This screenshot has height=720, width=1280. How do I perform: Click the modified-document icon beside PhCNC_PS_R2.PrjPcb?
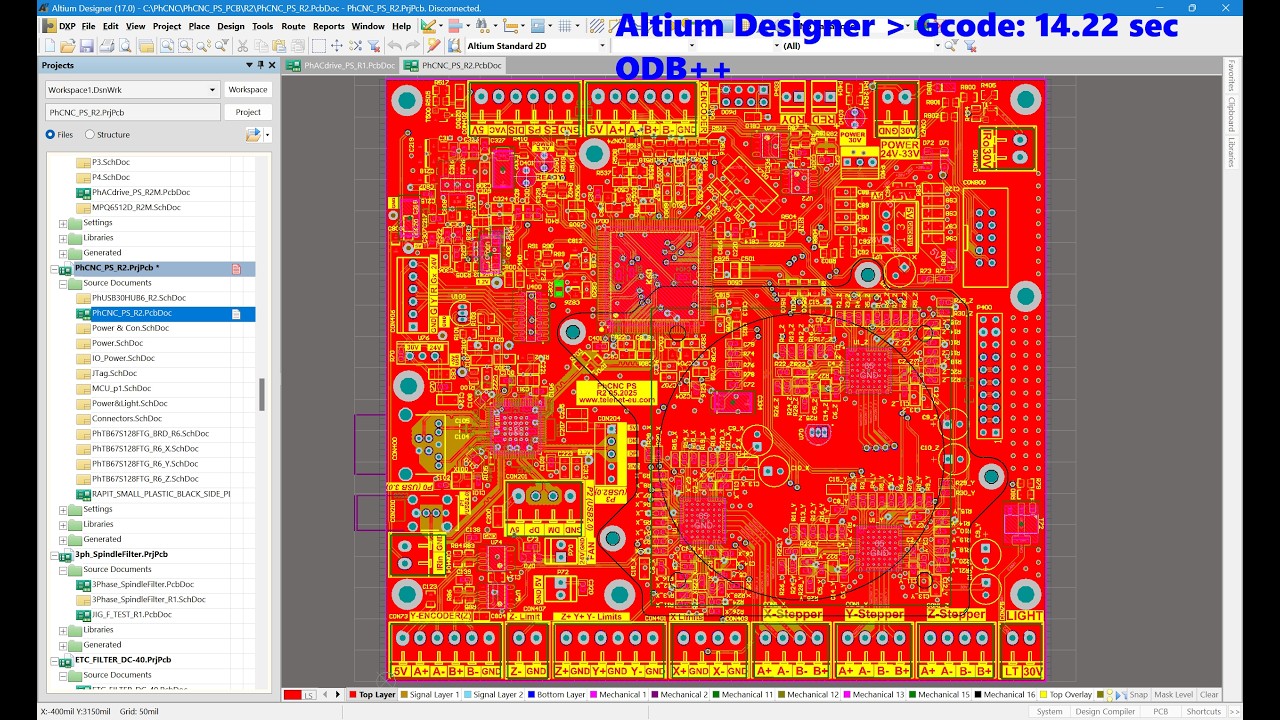pyautogui.click(x=237, y=269)
